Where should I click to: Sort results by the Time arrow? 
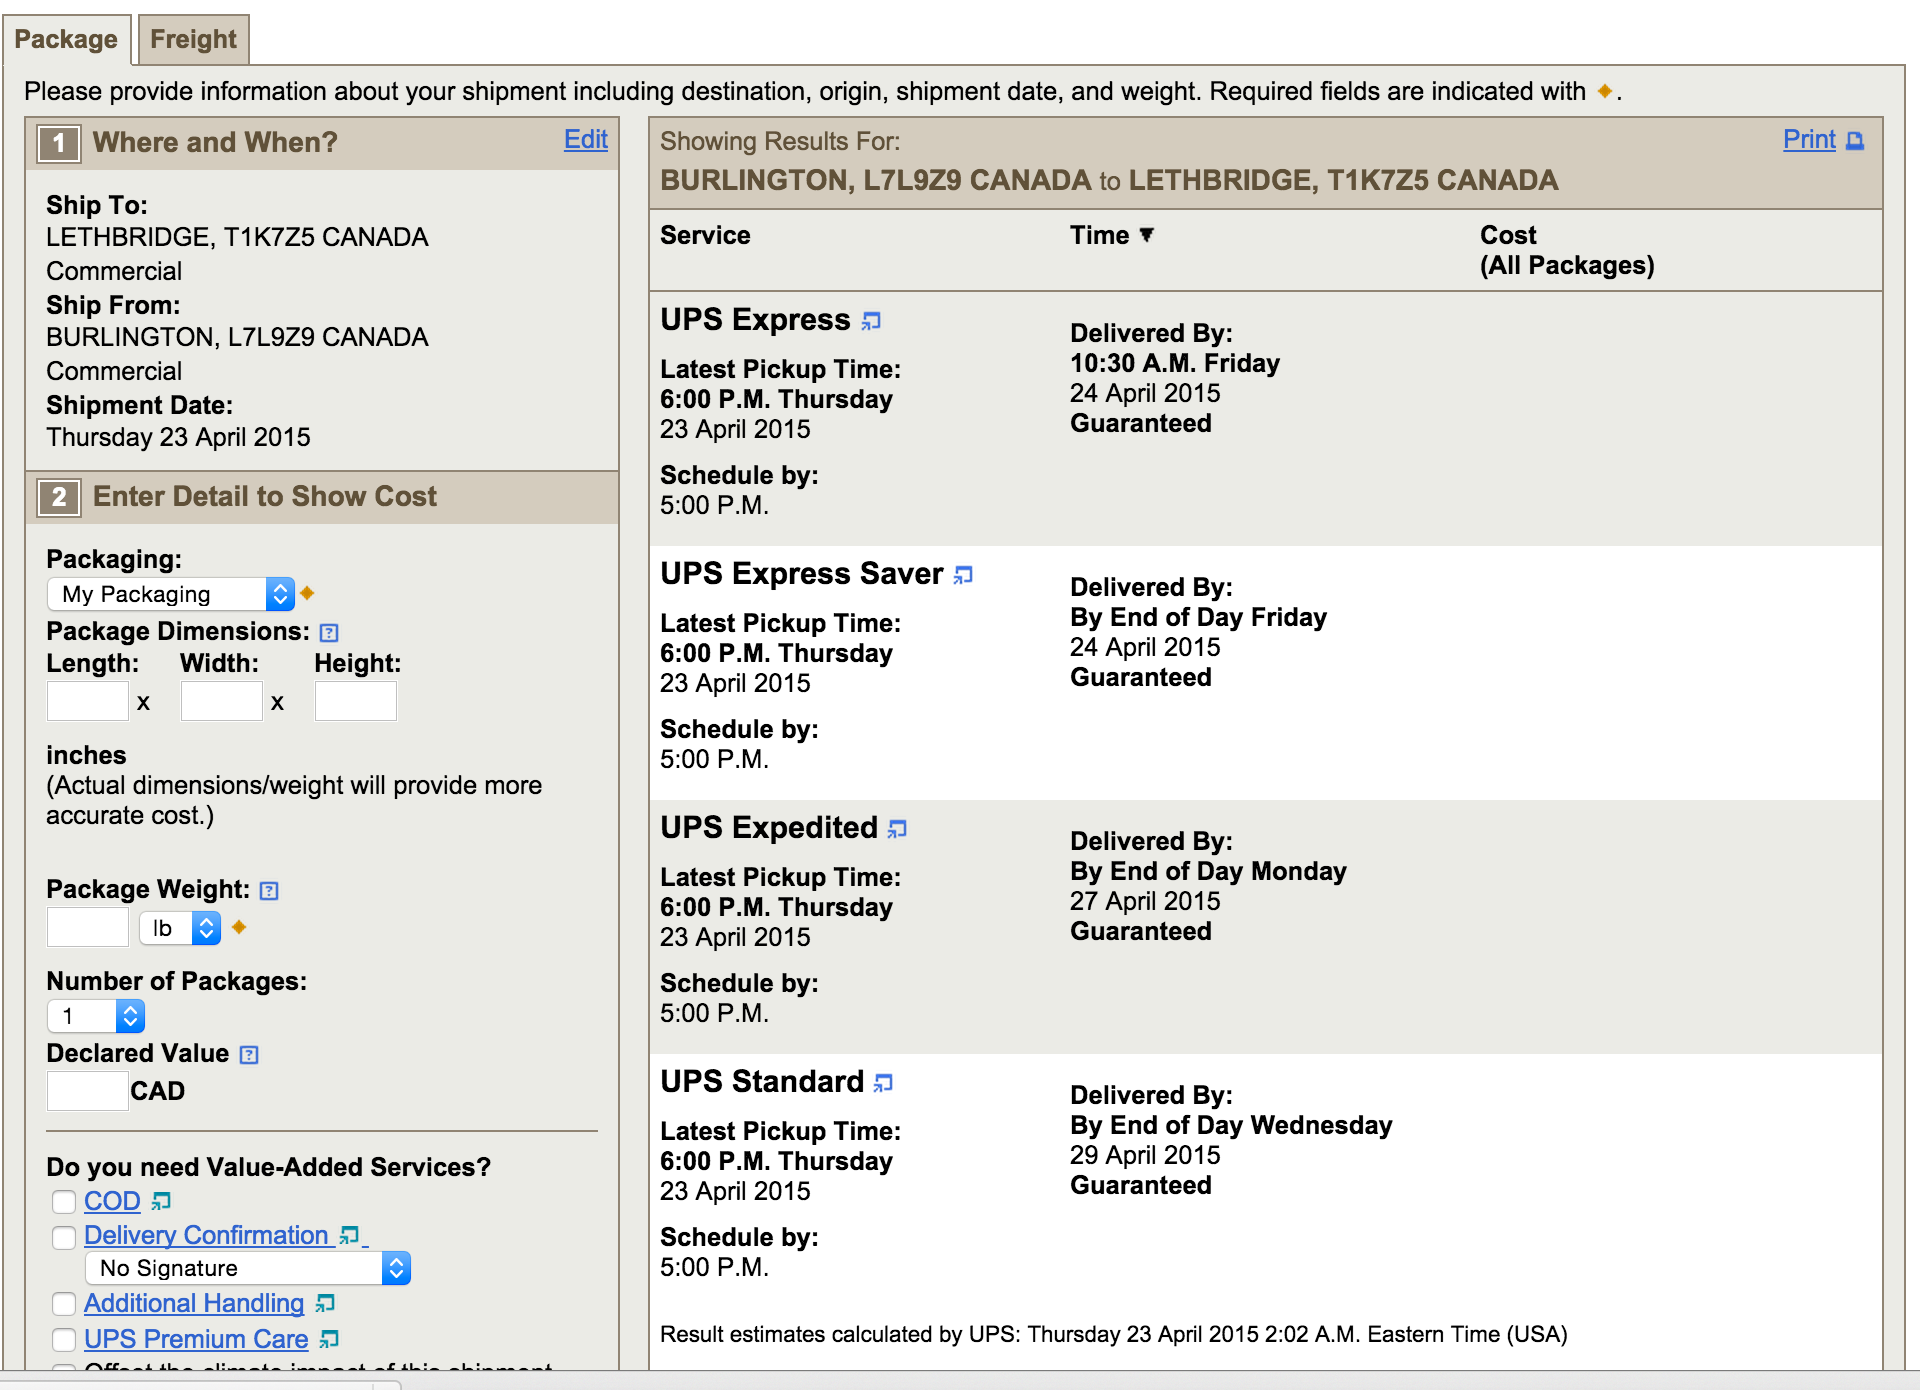[x=1146, y=235]
